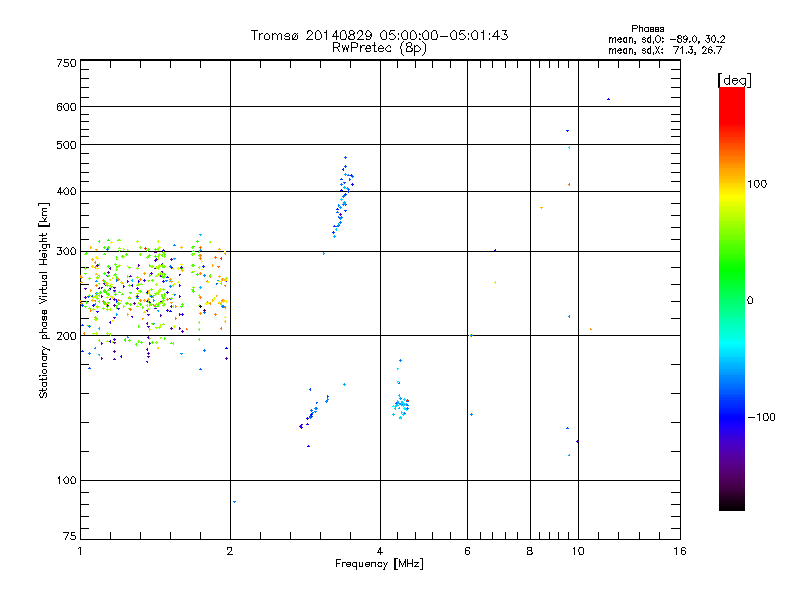The width and height of the screenshot is (800, 600).
Task: Click the cyan point cluster near 4.5 MHz
Action: pyautogui.click(x=401, y=406)
